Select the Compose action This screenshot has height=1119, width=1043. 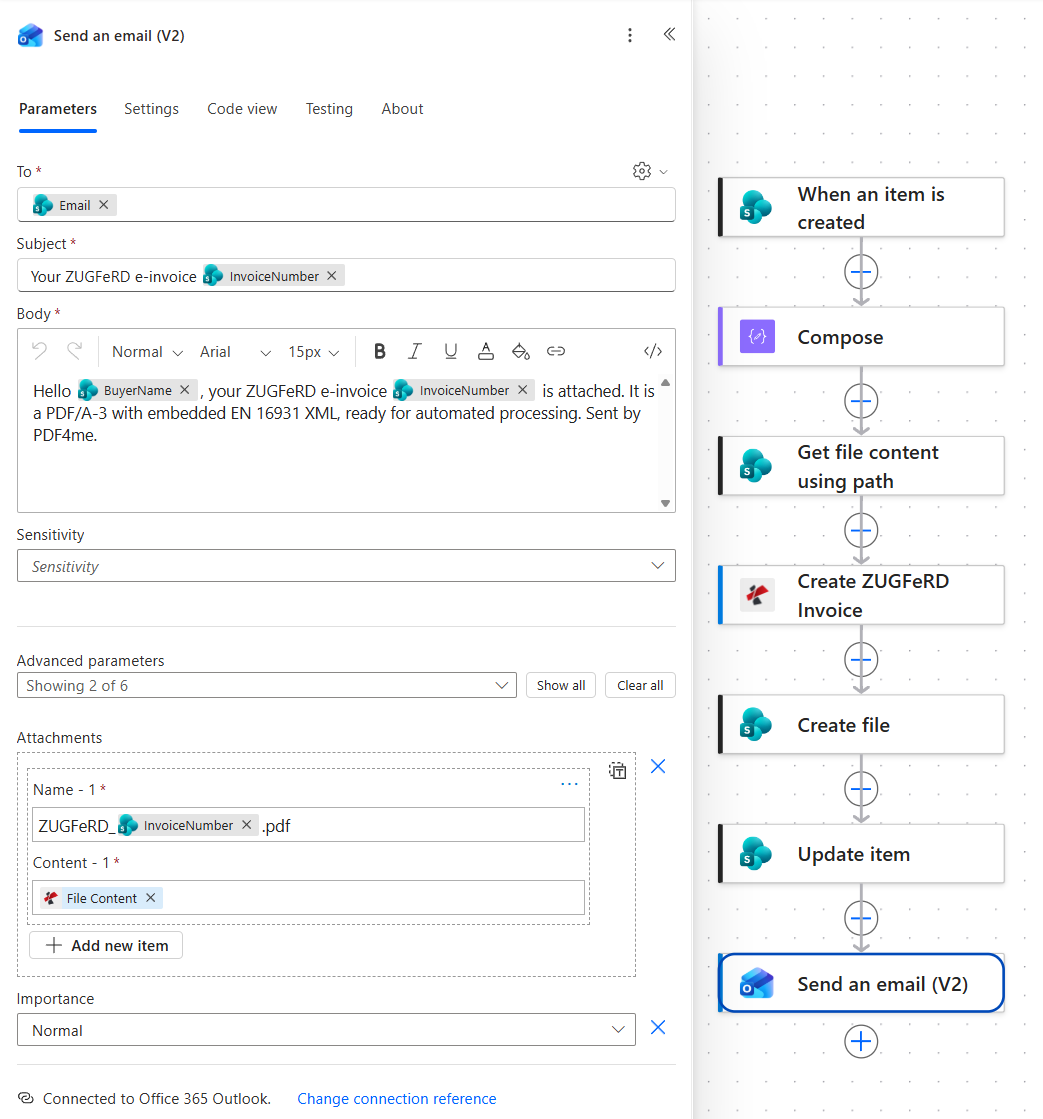click(861, 337)
